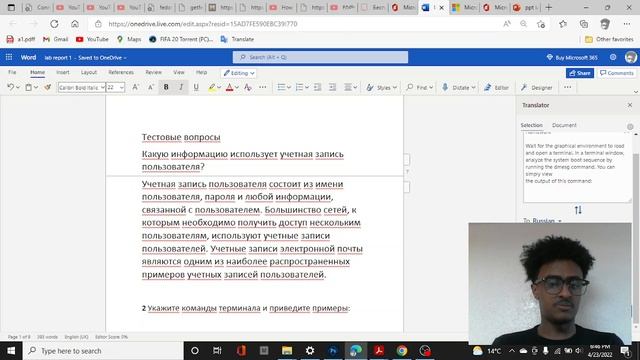Open the Editor pane from the ribbon
Image resolution: width=640 pixels, height=360 pixels.
(x=496, y=87)
